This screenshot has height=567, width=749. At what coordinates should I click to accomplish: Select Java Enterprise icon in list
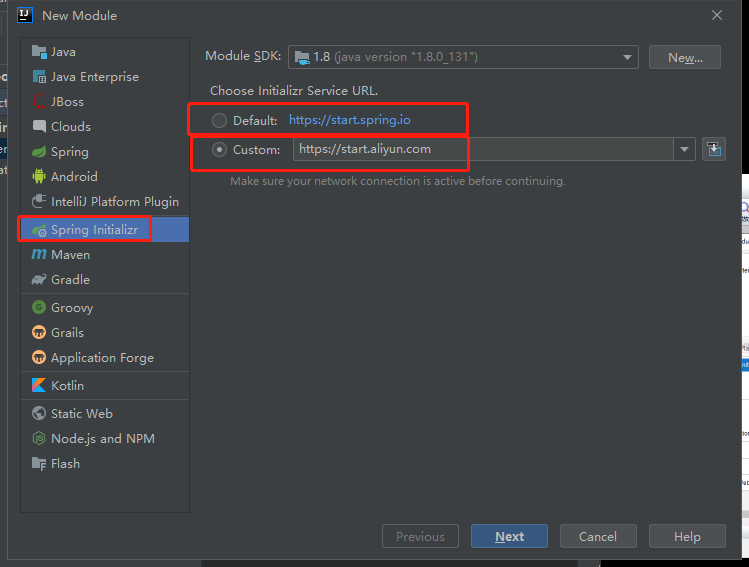pos(39,76)
